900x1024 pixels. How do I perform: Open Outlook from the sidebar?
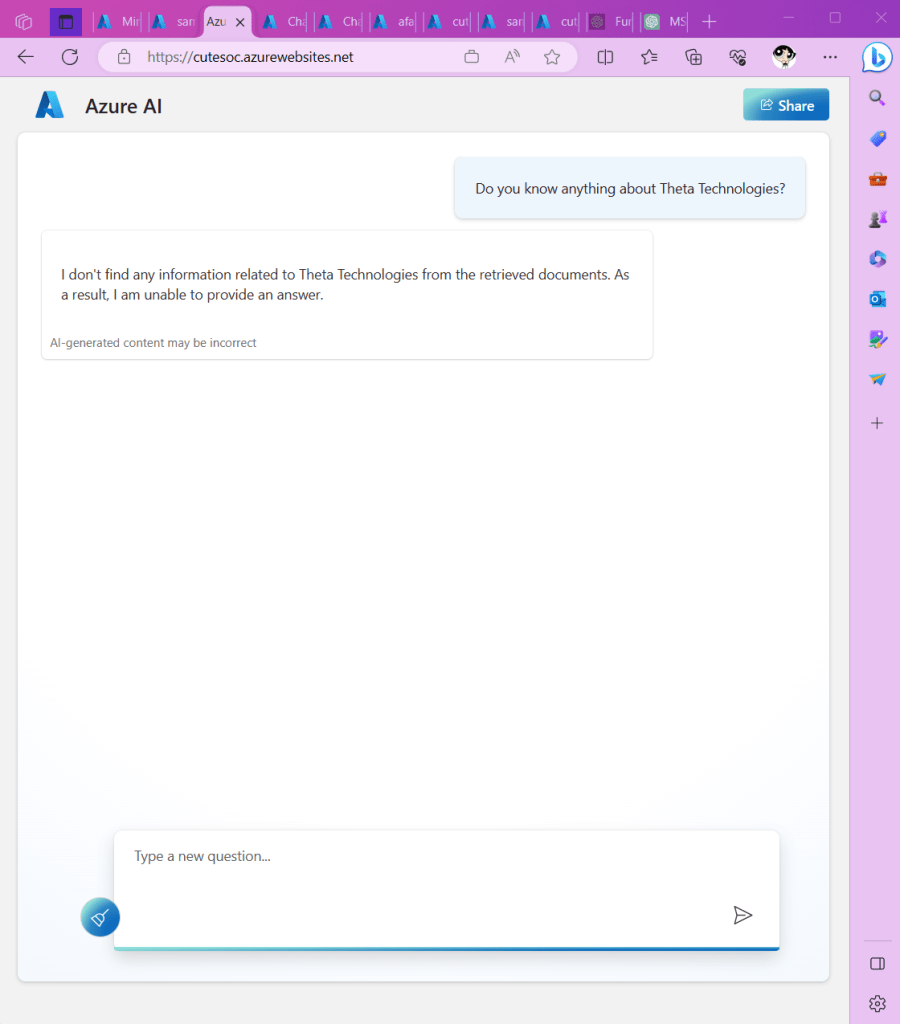pyautogui.click(x=877, y=299)
